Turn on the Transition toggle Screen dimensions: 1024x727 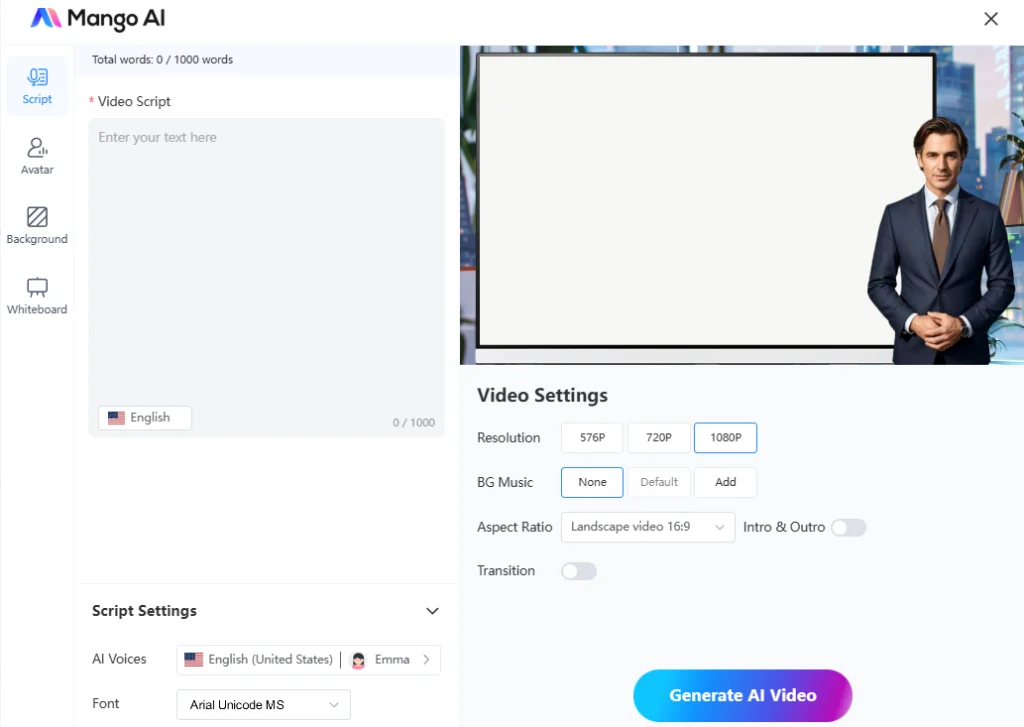click(579, 571)
